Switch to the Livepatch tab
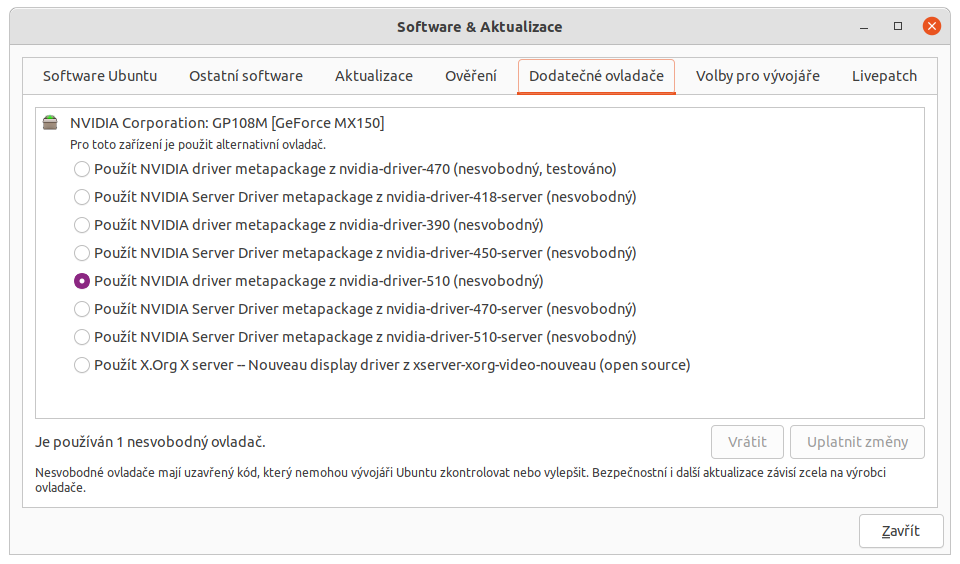 pyautogui.click(x=884, y=76)
